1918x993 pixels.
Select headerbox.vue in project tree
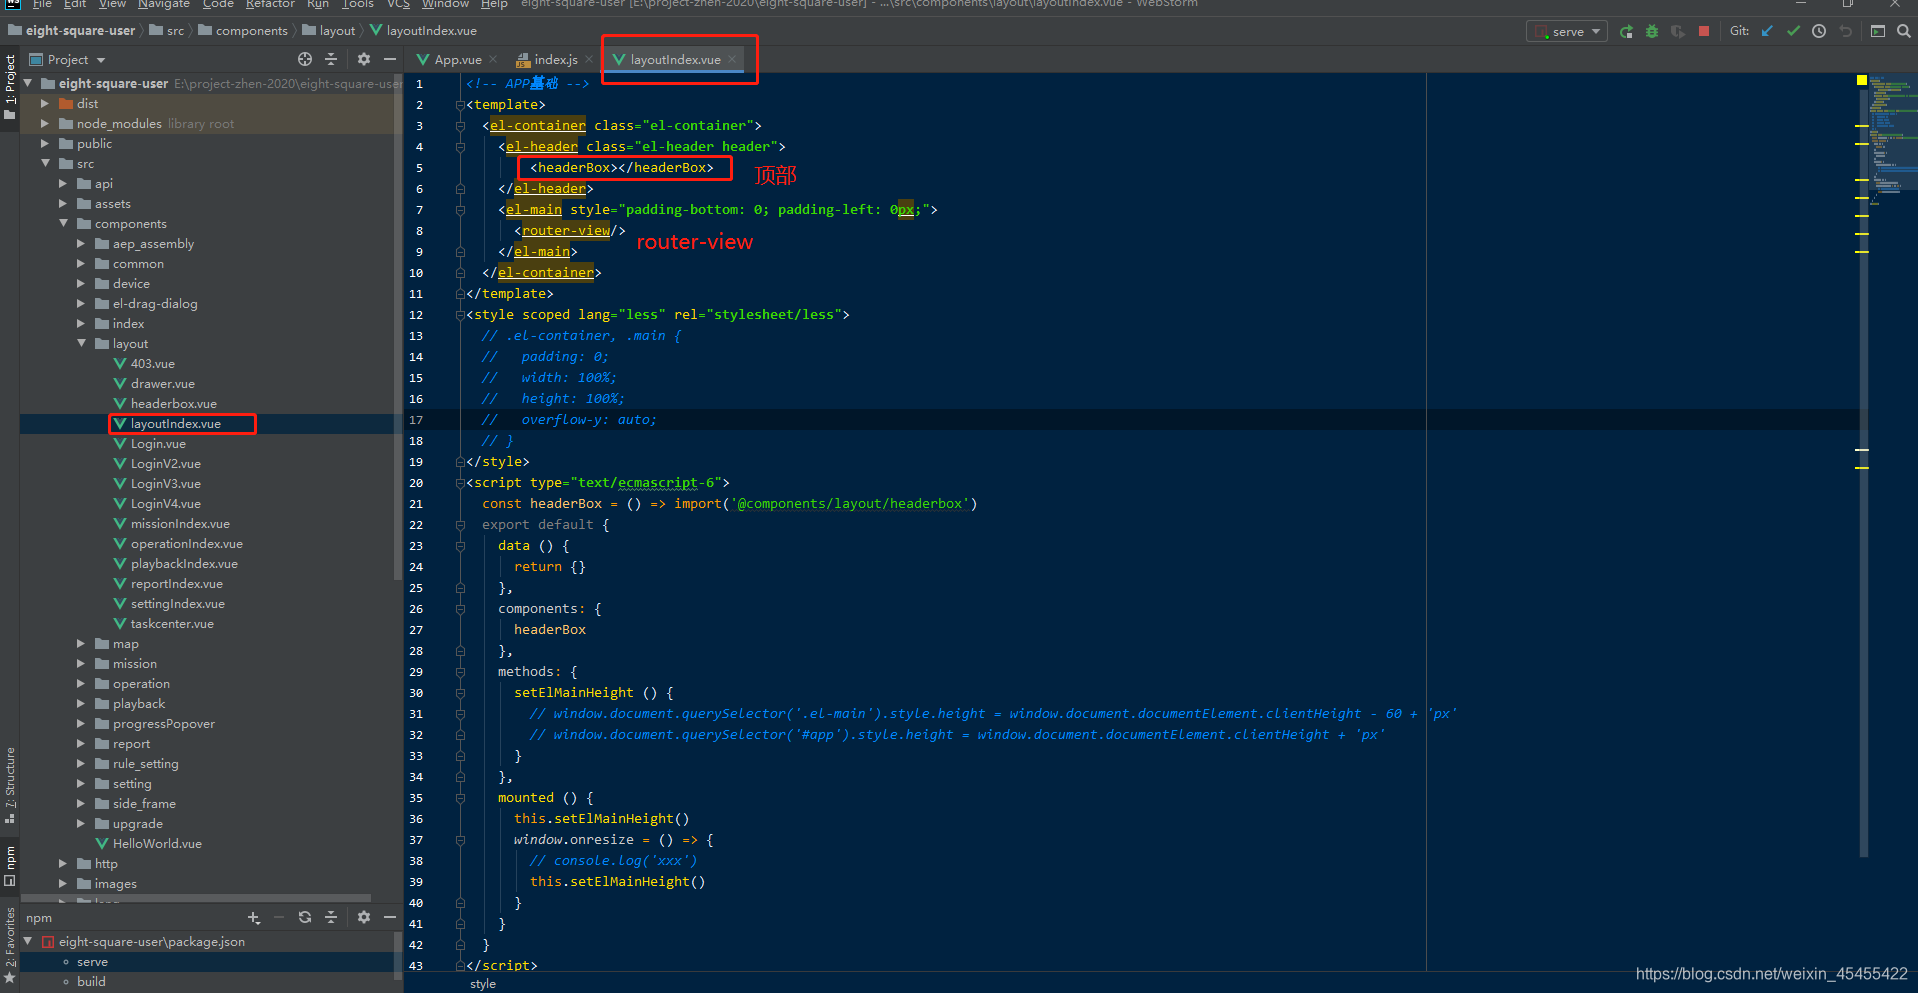(x=173, y=404)
